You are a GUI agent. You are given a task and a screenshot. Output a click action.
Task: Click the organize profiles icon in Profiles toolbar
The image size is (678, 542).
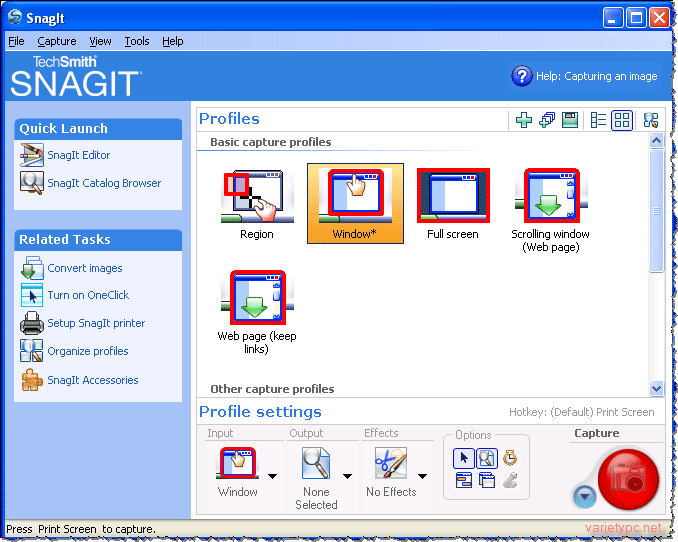(651, 120)
